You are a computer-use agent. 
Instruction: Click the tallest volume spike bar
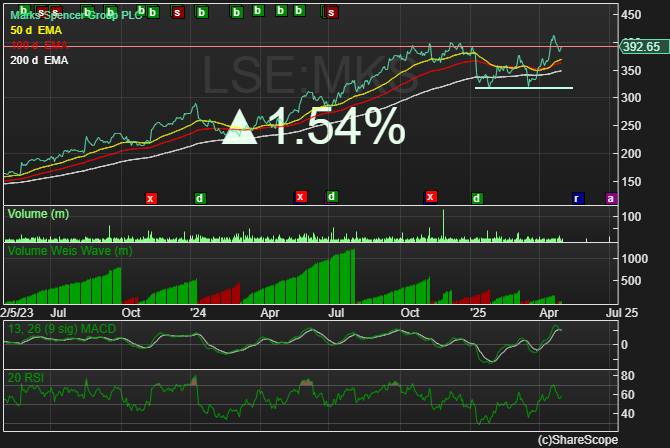tap(444, 225)
